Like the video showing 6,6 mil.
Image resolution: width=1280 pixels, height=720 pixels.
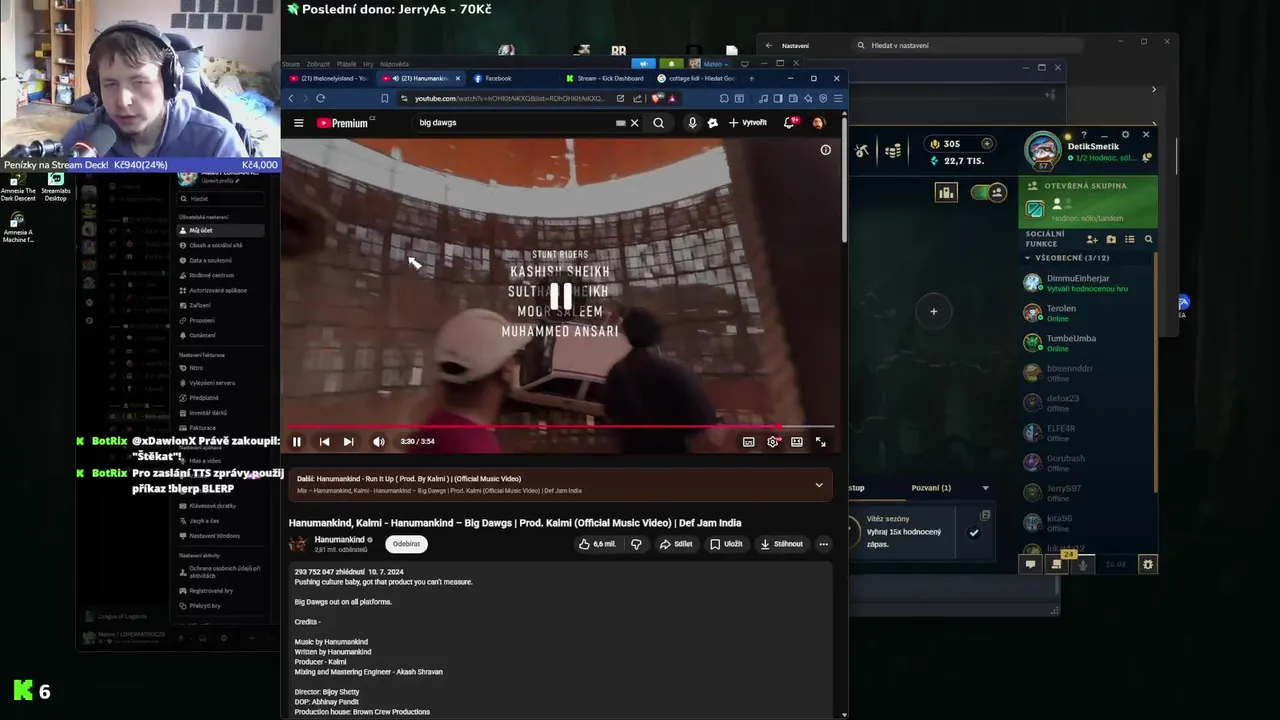click(597, 544)
